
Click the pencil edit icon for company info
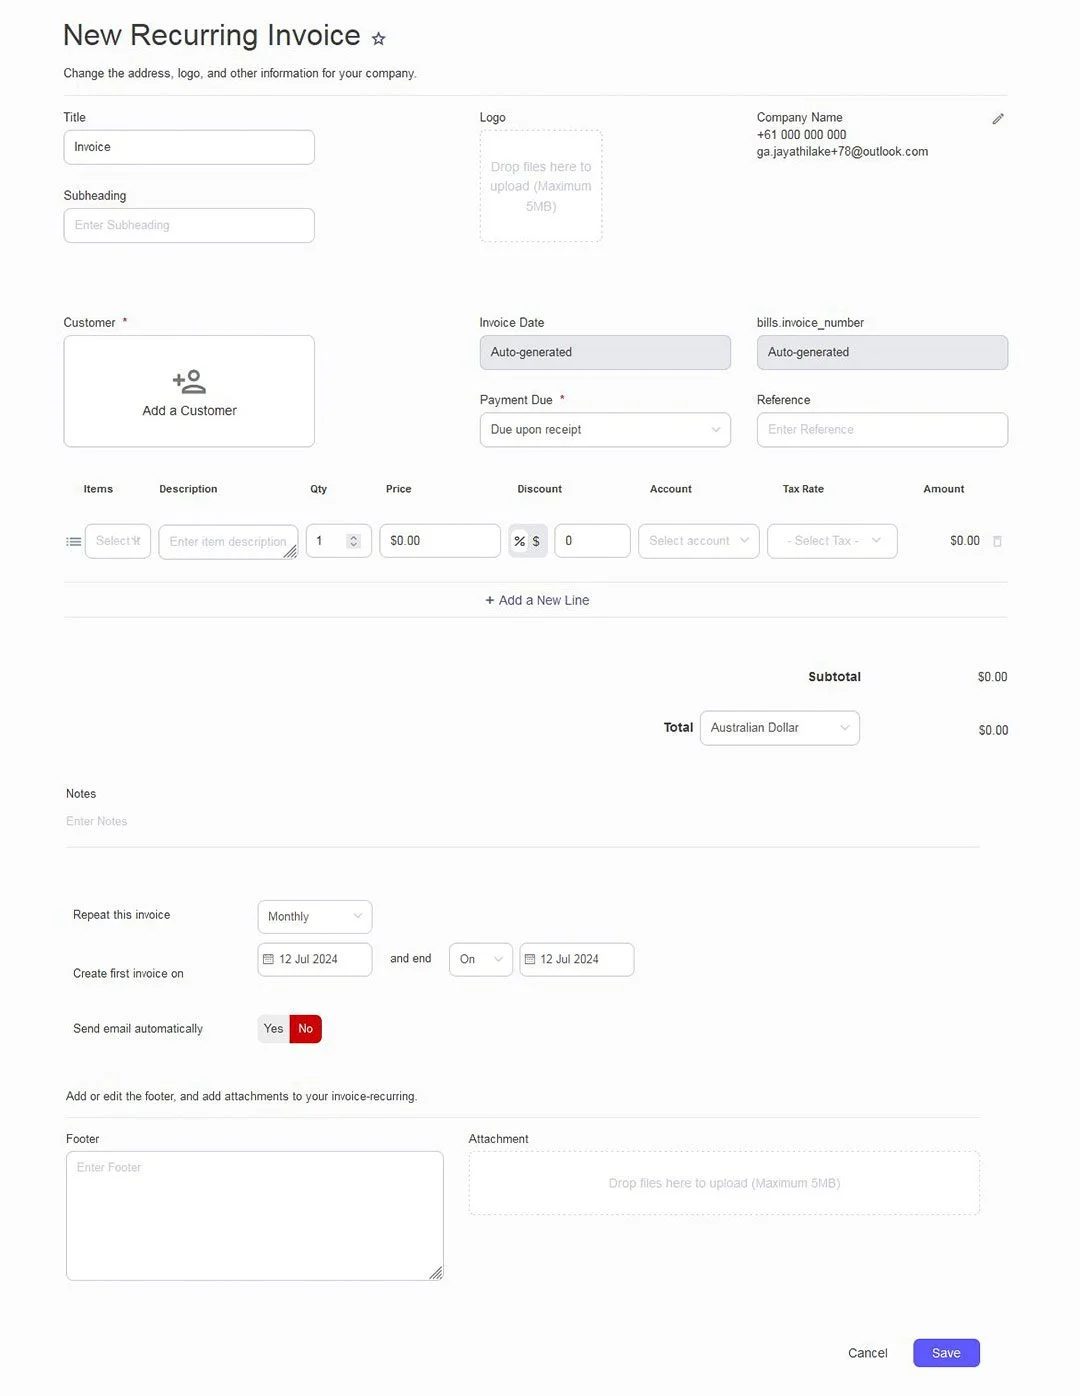(x=997, y=119)
